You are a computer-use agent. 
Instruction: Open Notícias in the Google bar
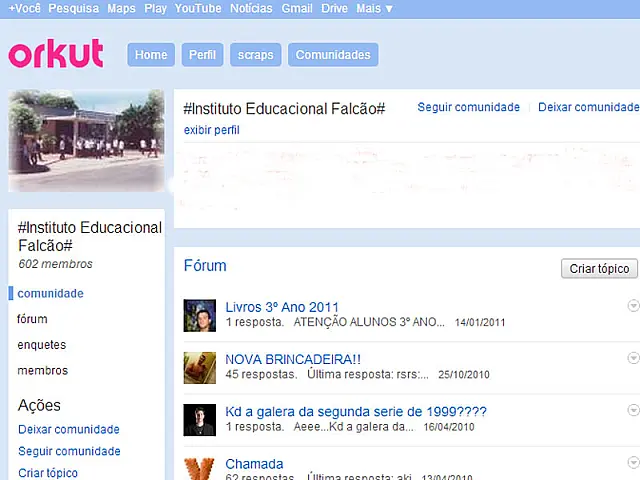[x=251, y=8]
